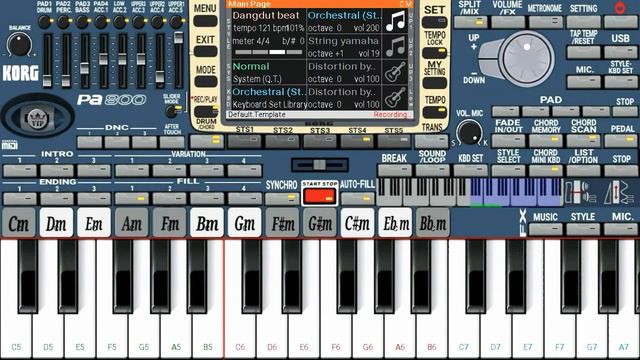The height and width of the screenshot is (360, 640).
Task: Tap the Gm chord button
Action: 244,223
